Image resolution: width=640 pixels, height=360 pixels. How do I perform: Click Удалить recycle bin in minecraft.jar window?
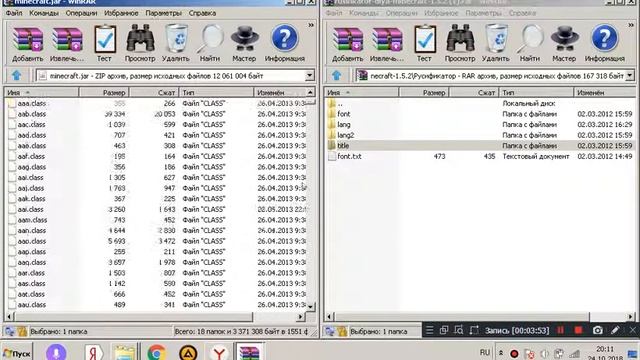176,43
